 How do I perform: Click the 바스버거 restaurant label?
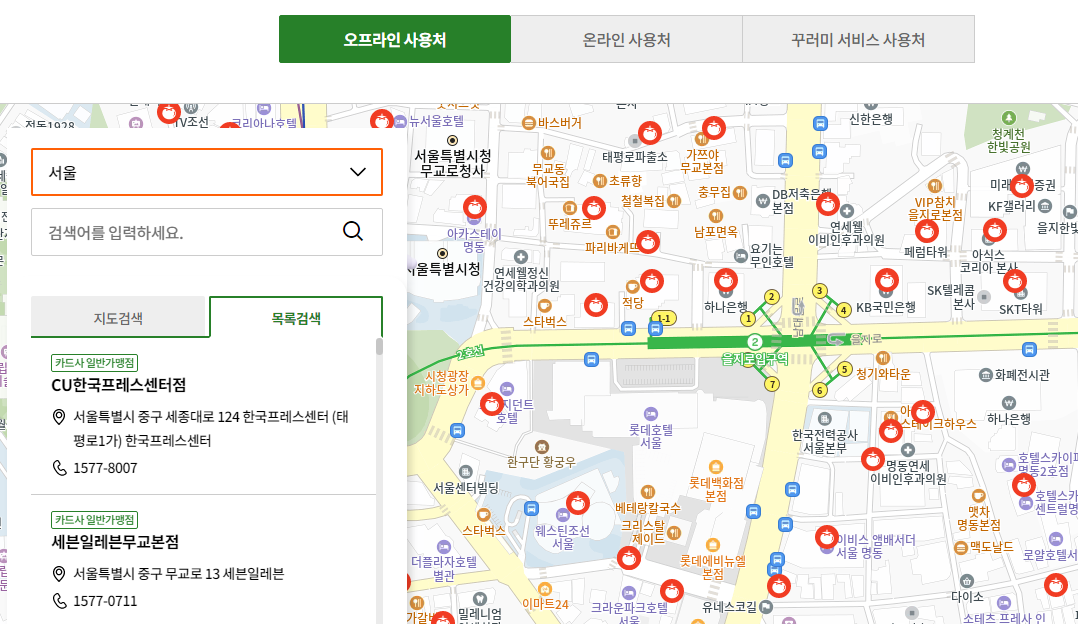559,123
